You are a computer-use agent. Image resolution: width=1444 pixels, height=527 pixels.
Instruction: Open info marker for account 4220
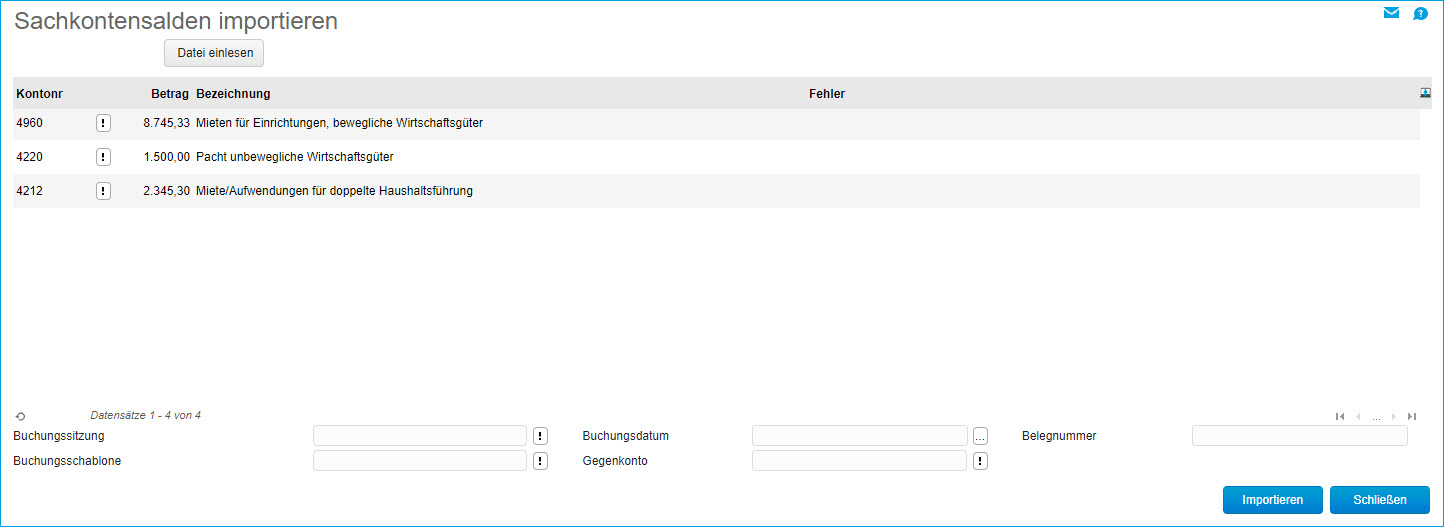[x=103, y=157]
